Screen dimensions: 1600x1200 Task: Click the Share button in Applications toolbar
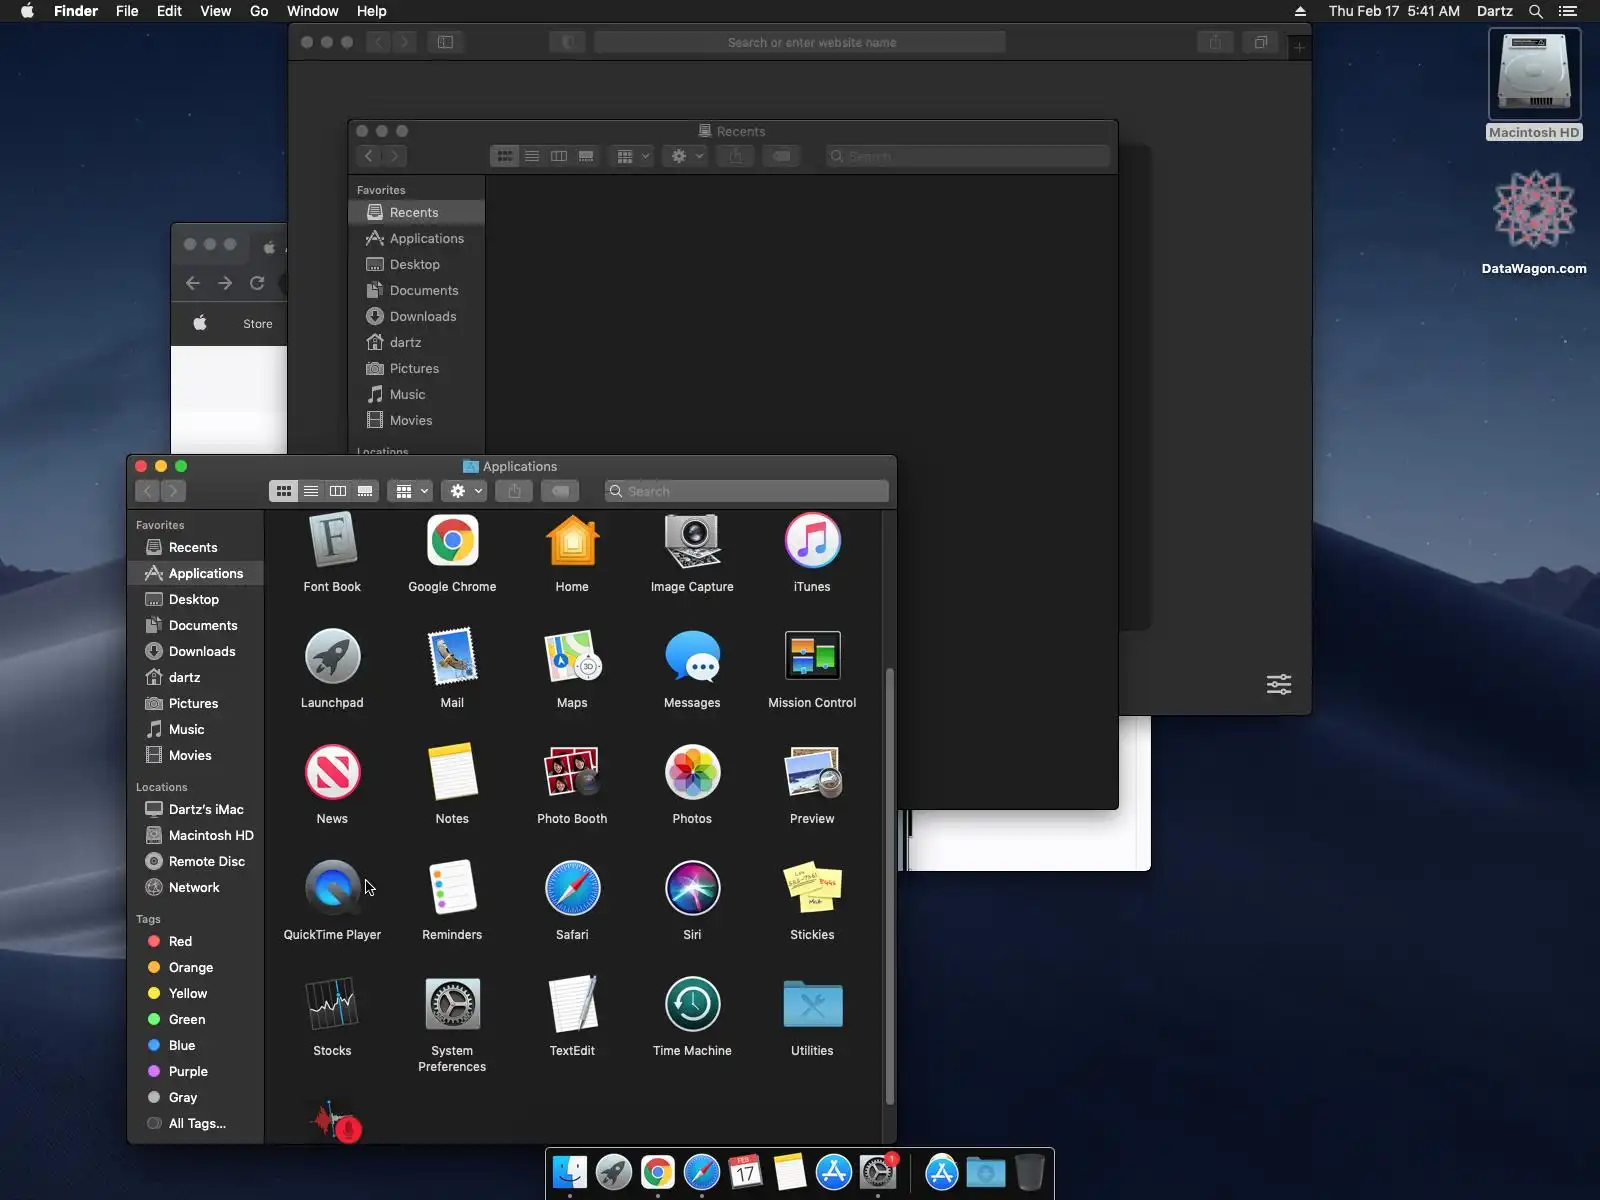tap(514, 491)
